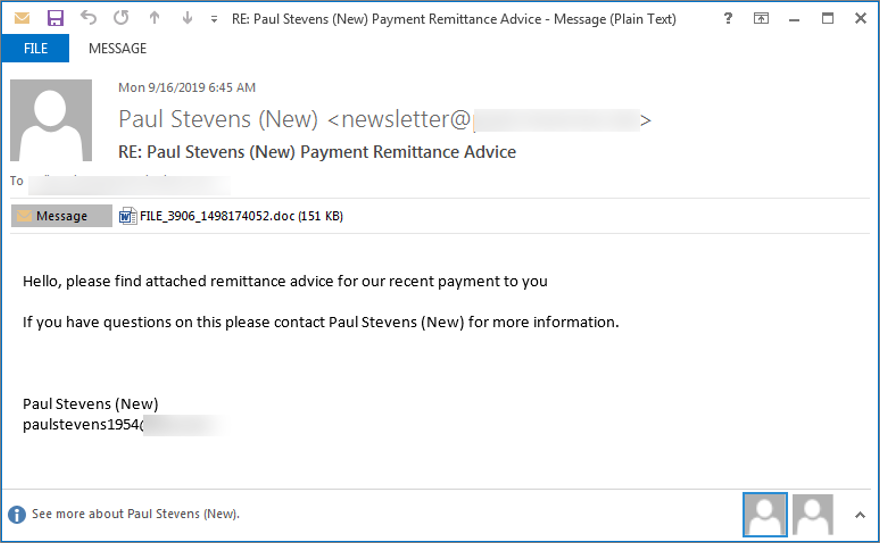Switch to the MESSAGE ribbon tab
The width and height of the screenshot is (880, 543).
[117, 48]
